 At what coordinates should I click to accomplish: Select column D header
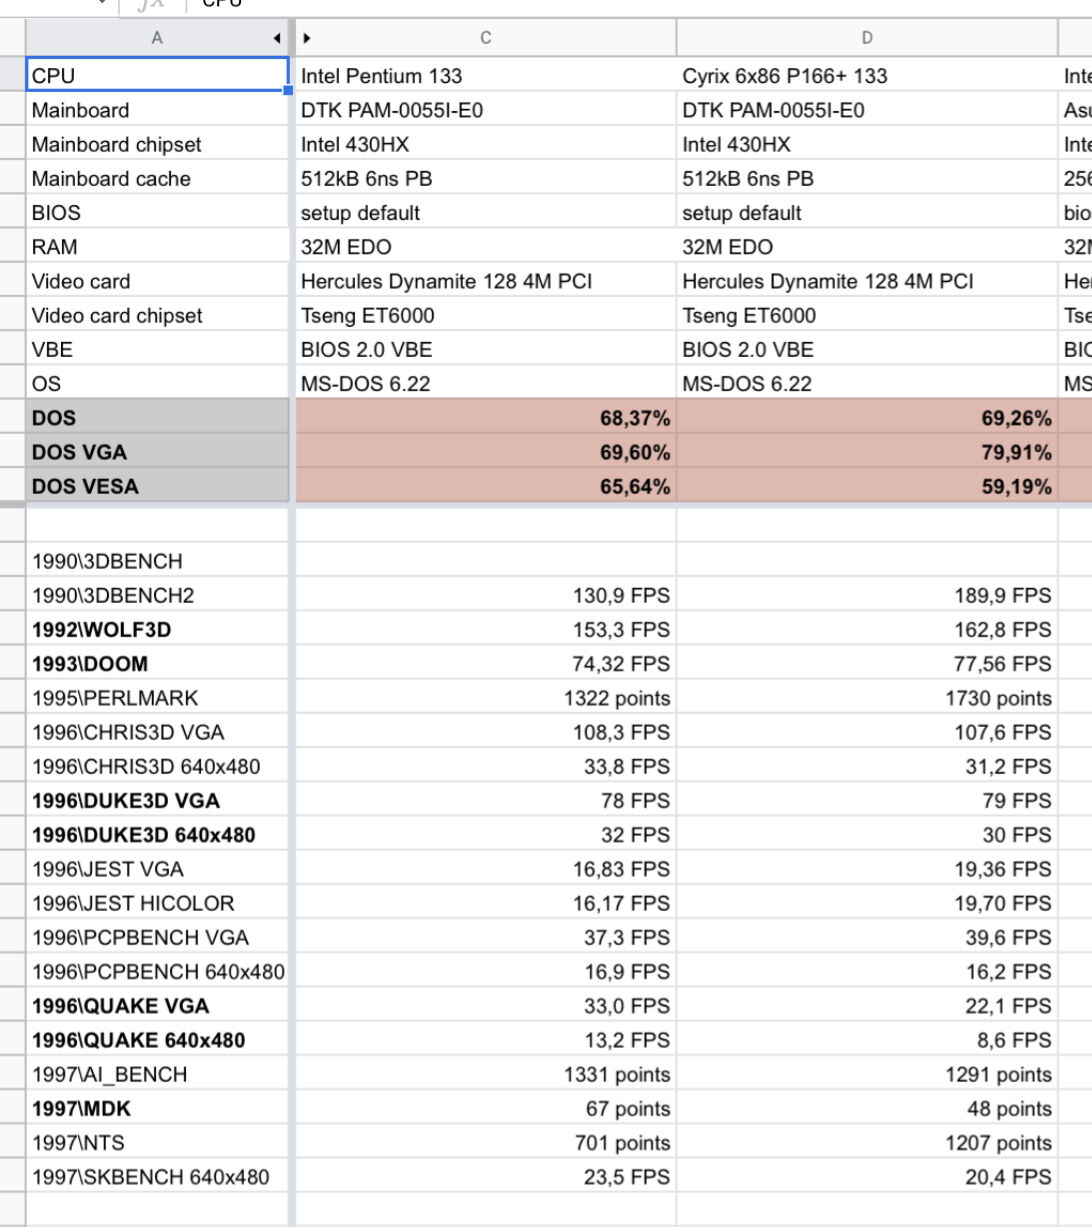point(867,38)
